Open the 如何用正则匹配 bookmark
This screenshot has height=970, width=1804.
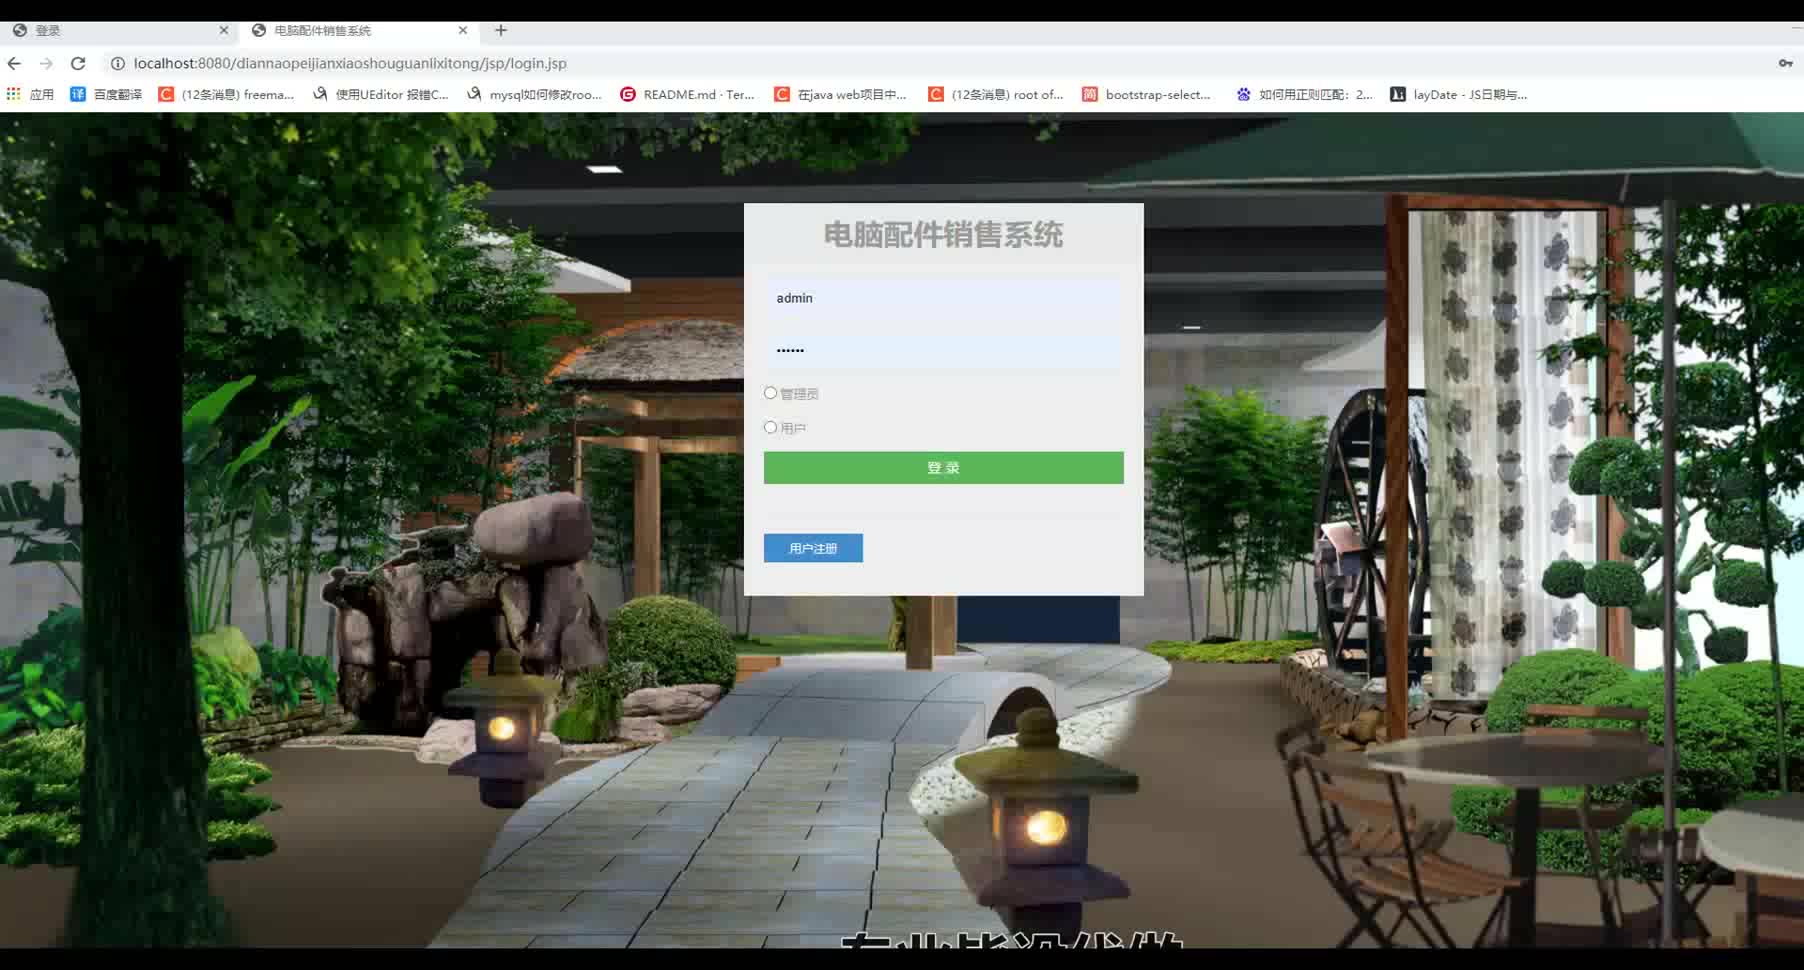pyautogui.click(x=1305, y=94)
